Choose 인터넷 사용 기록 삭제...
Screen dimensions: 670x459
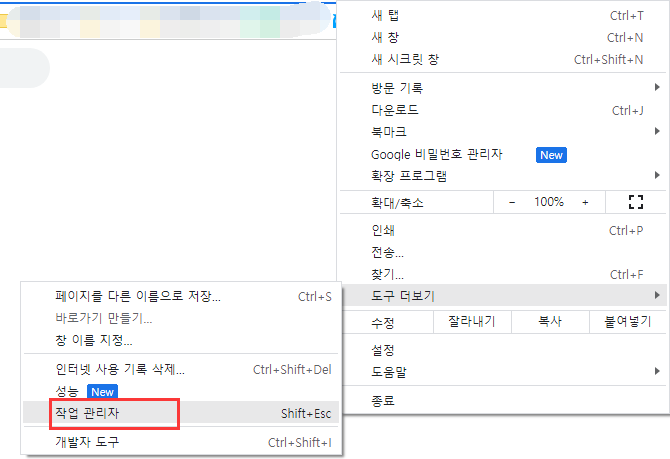[x=119, y=370]
